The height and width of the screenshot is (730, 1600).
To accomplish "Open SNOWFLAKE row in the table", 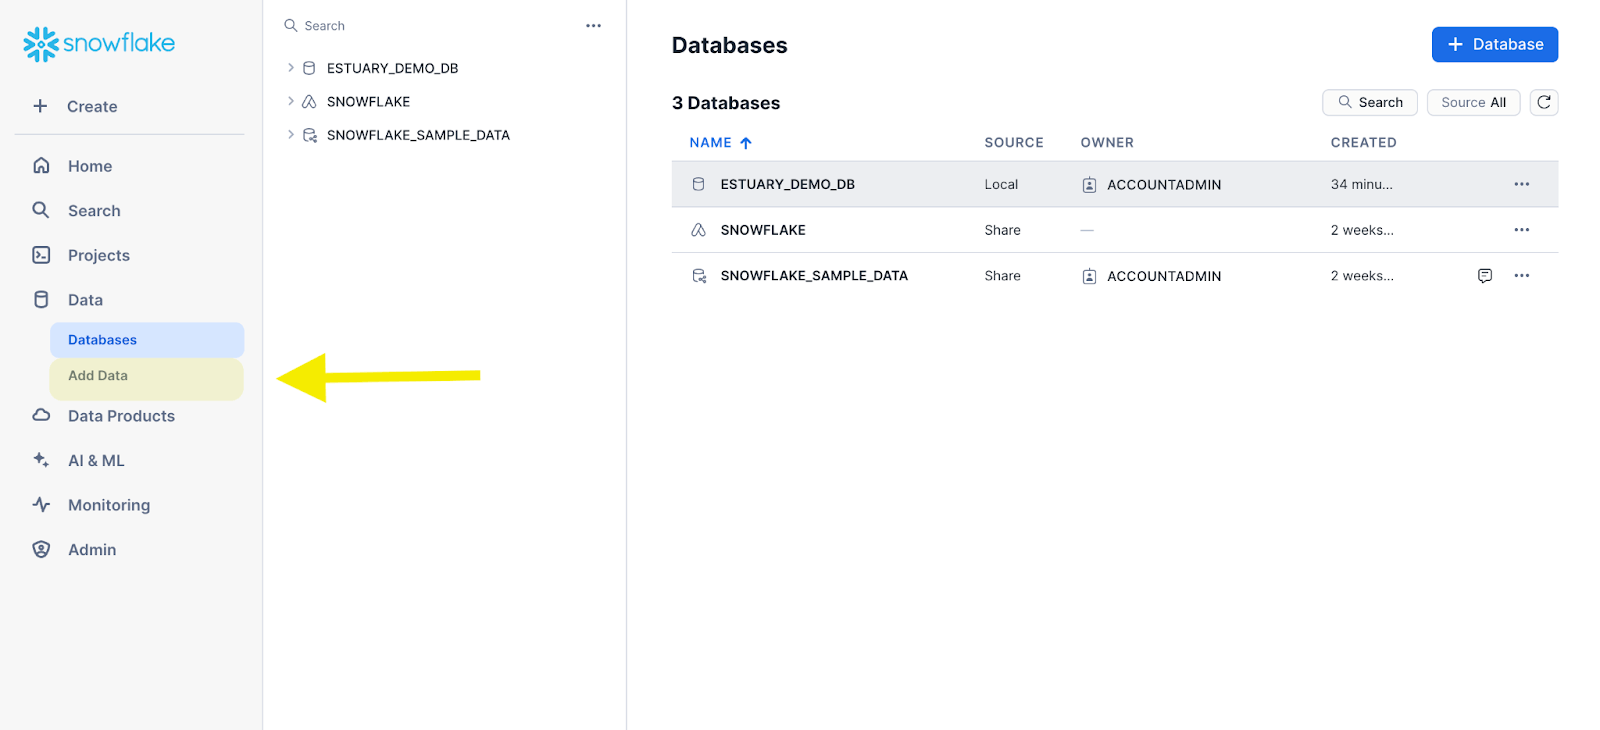I will coord(1115,230).
